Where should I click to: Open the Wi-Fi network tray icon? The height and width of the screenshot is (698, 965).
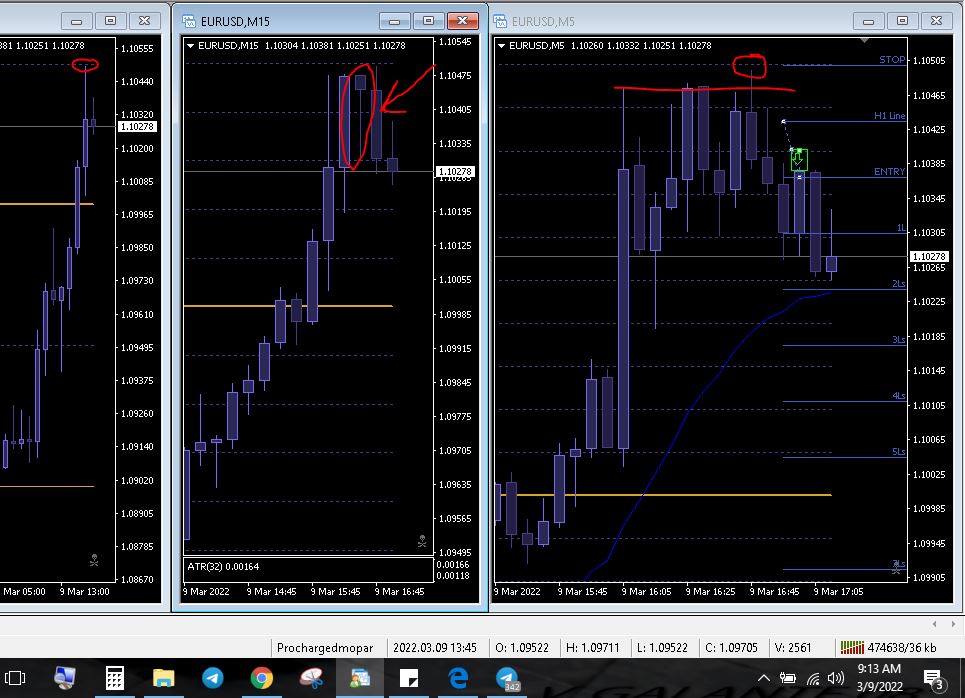pos(813,678)
